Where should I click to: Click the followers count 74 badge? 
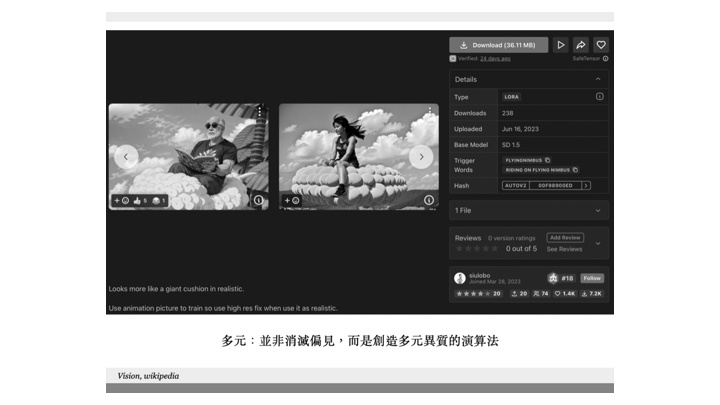[541, 294]
